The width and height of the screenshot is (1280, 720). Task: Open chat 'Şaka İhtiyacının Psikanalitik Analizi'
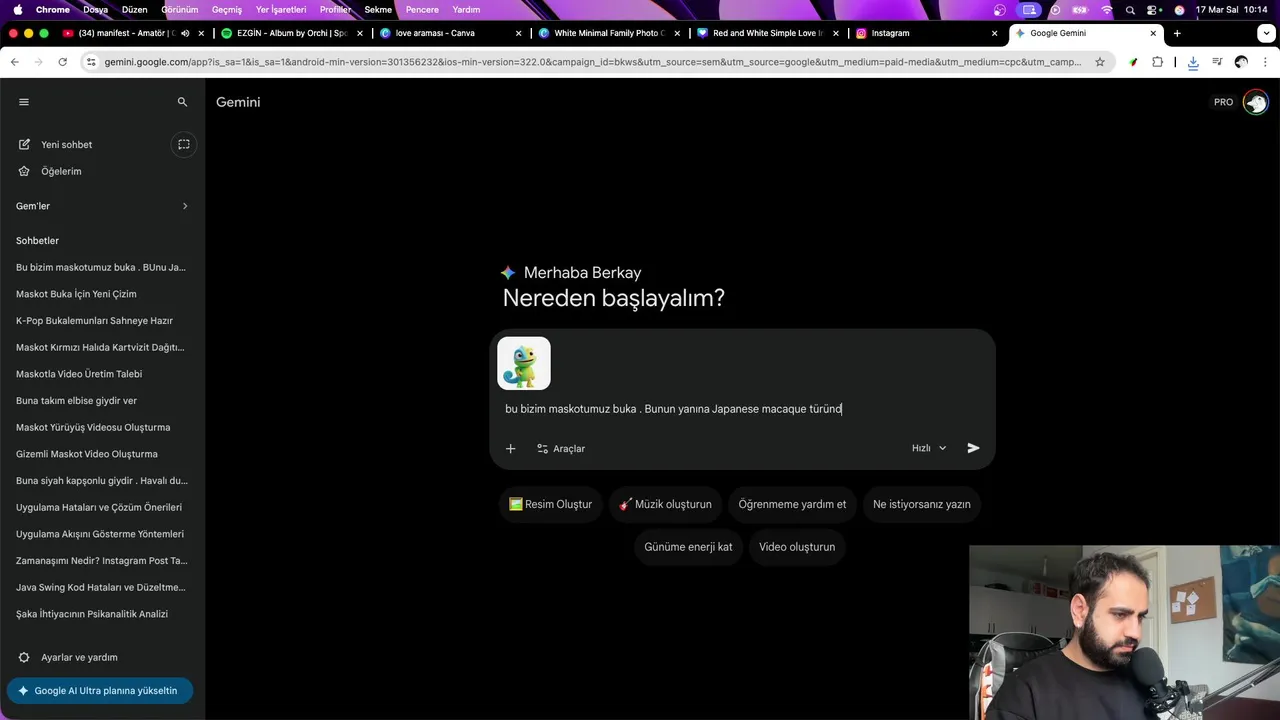point(92,614)
